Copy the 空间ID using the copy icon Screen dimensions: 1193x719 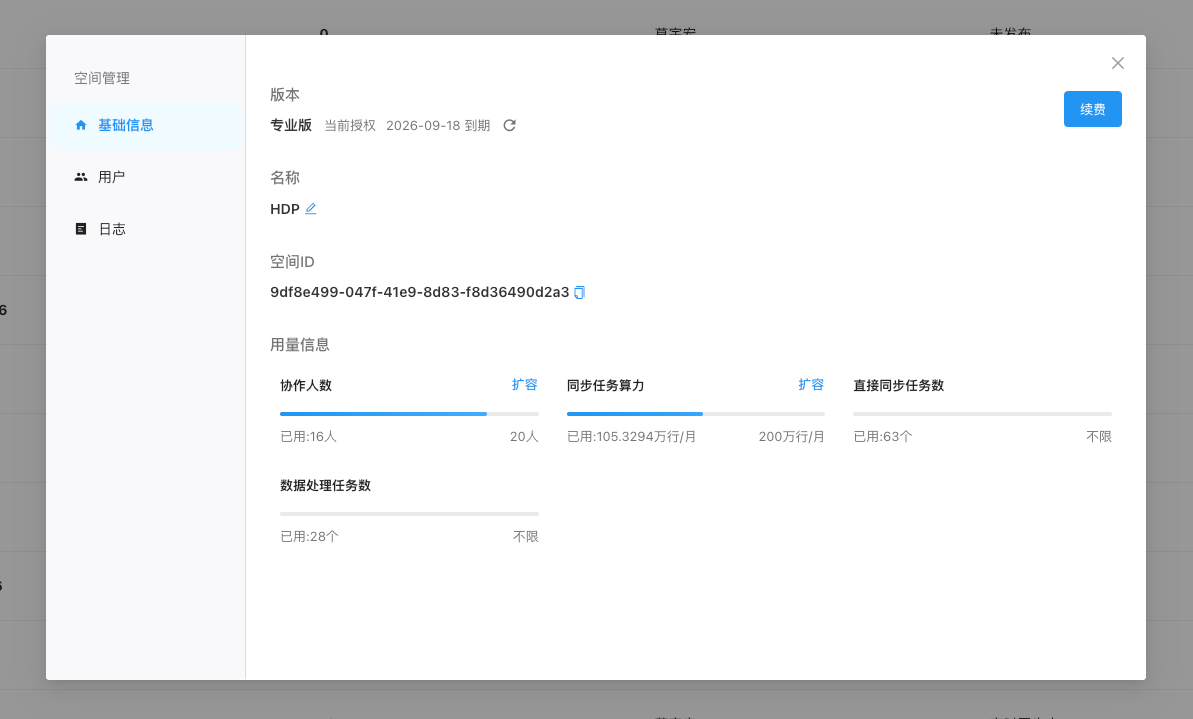click(579, 293)
